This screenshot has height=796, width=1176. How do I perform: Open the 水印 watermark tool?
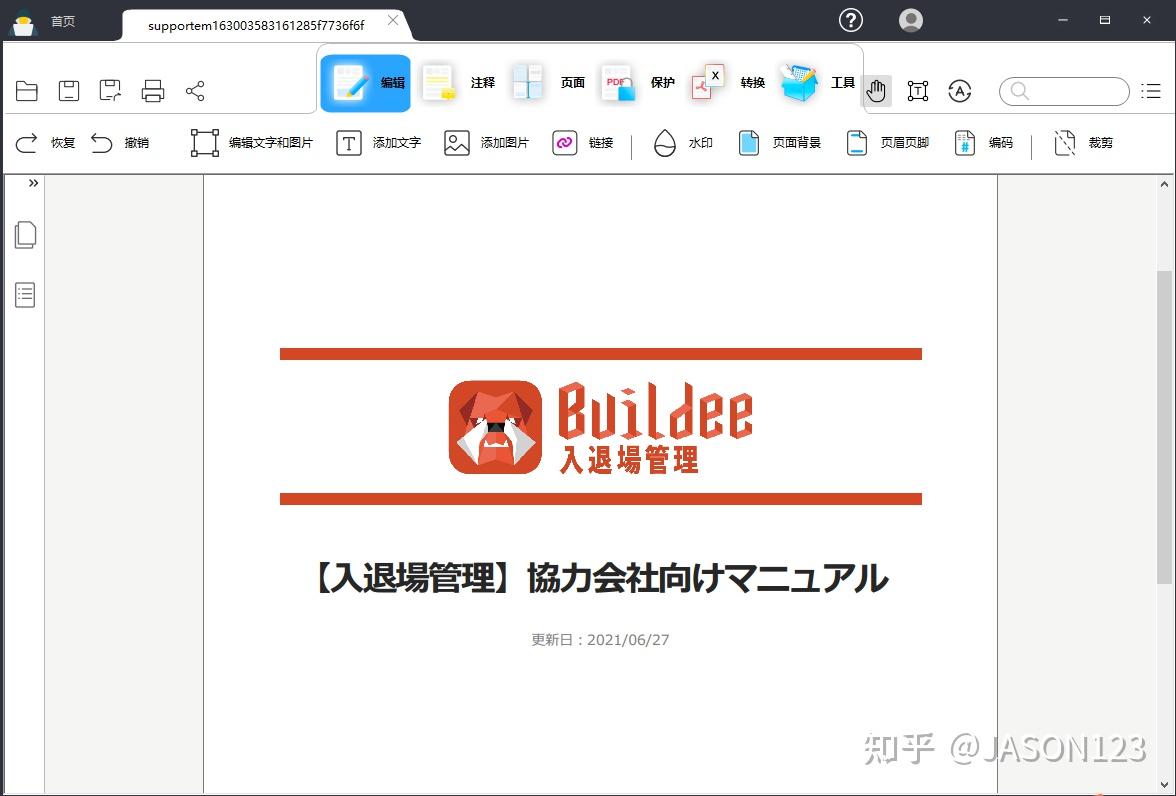(682, 143)
